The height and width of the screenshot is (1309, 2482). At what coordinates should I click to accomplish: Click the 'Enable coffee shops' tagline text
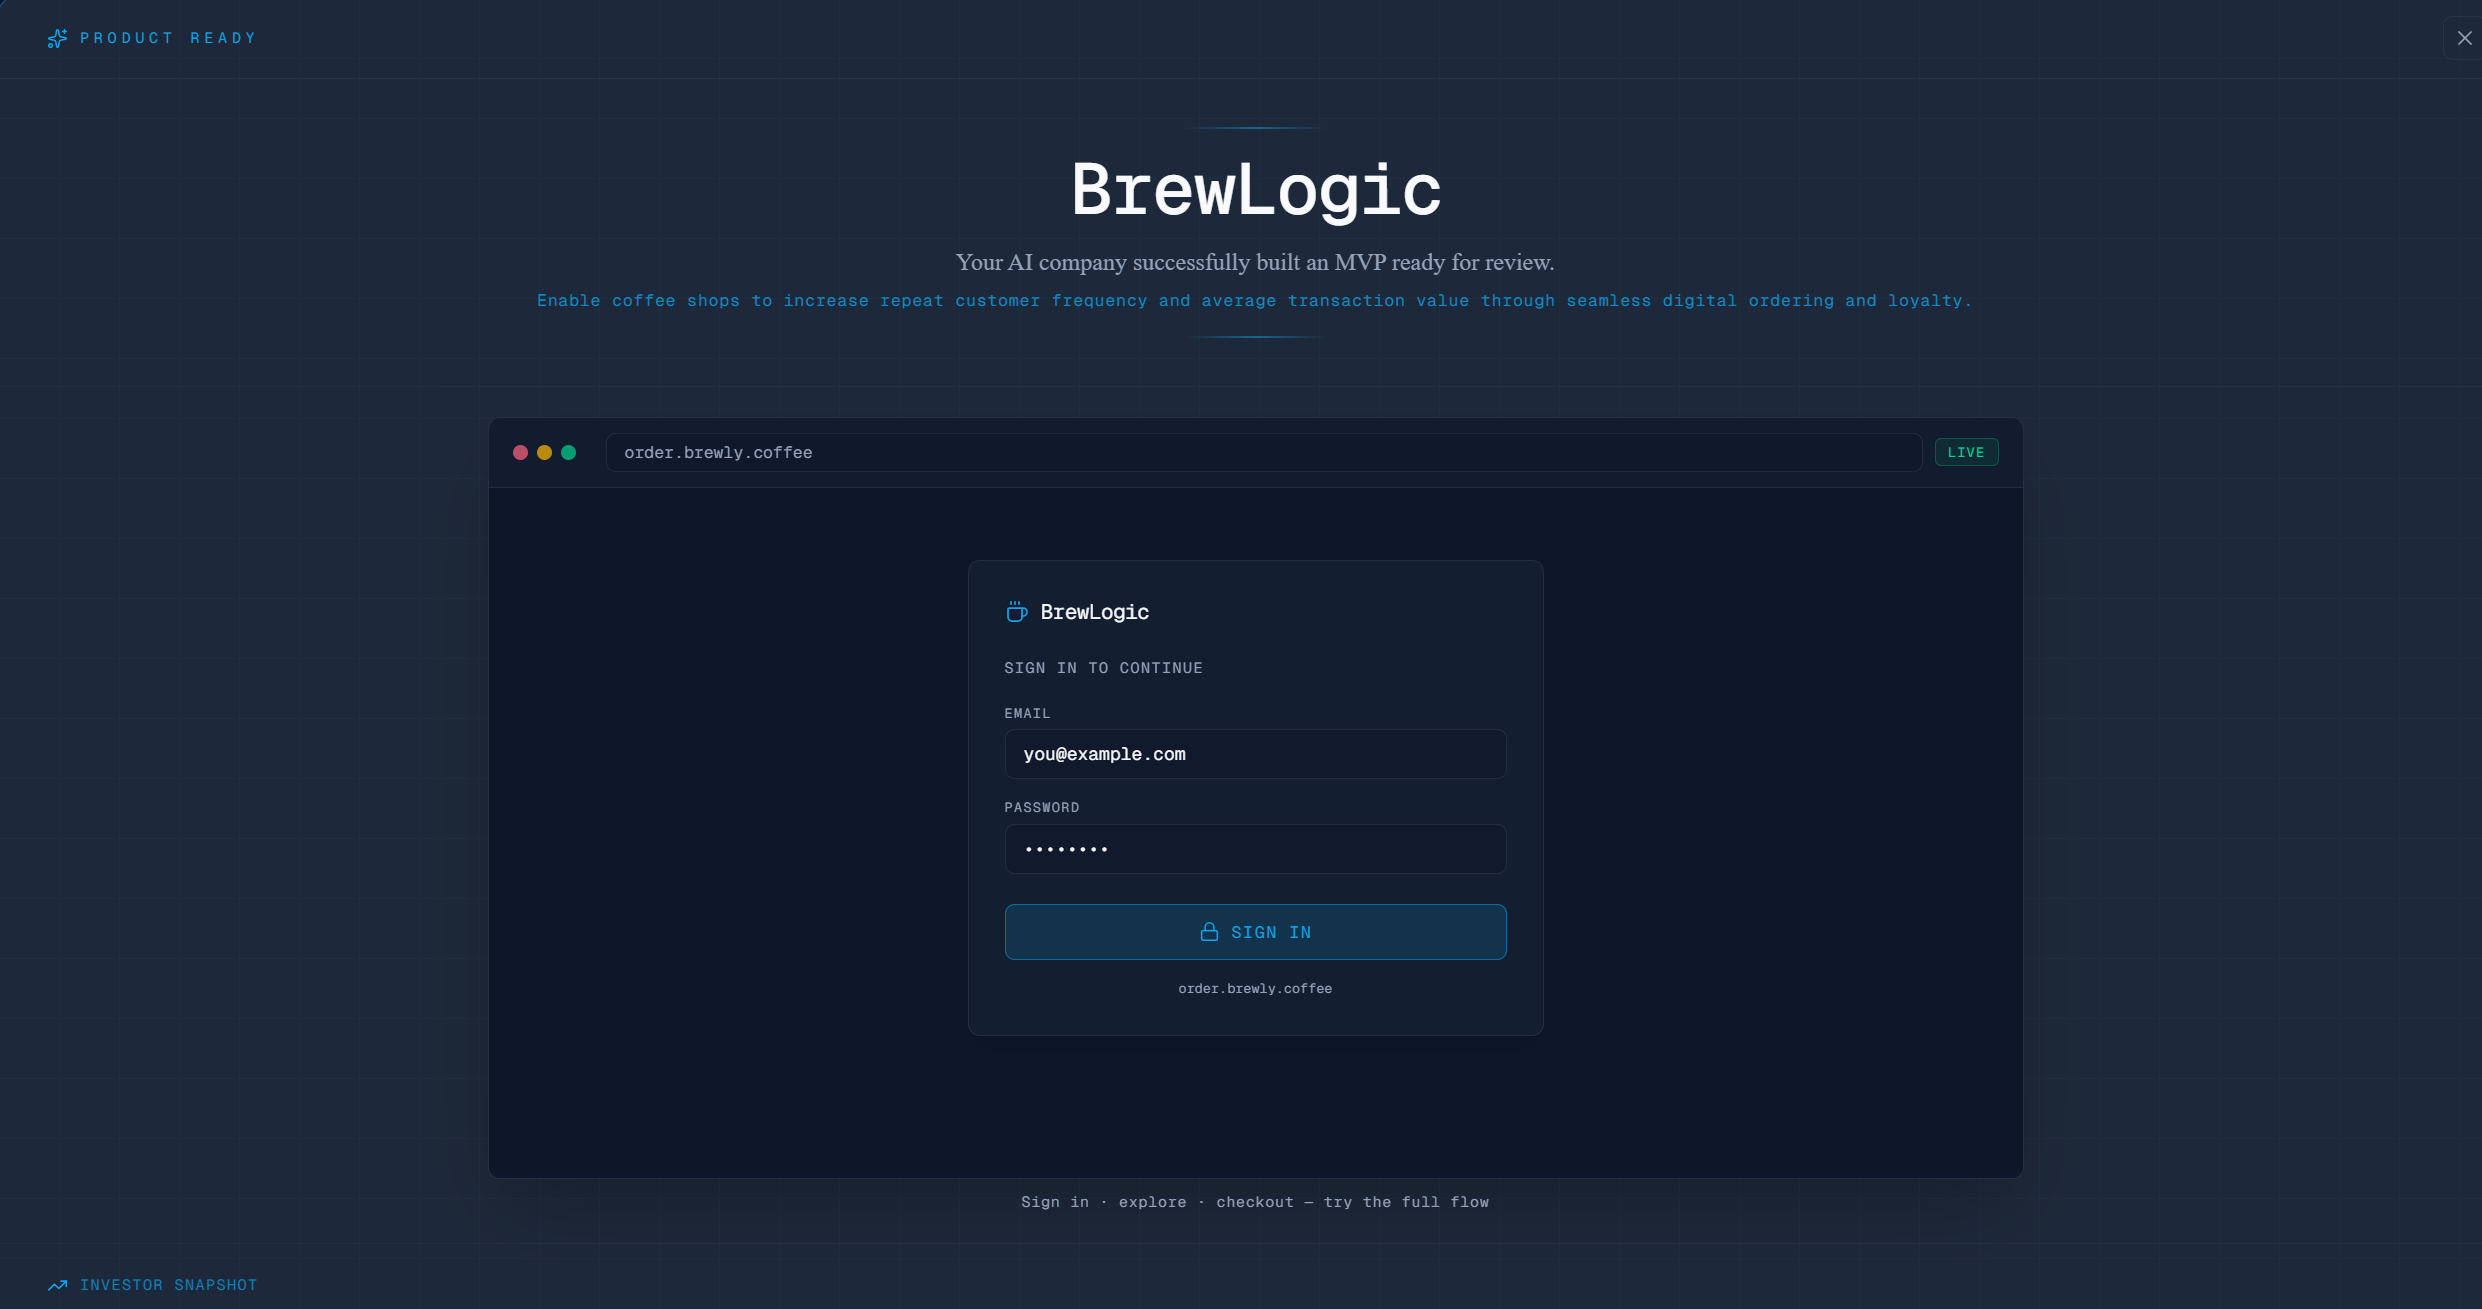[x=1254, y=300]
